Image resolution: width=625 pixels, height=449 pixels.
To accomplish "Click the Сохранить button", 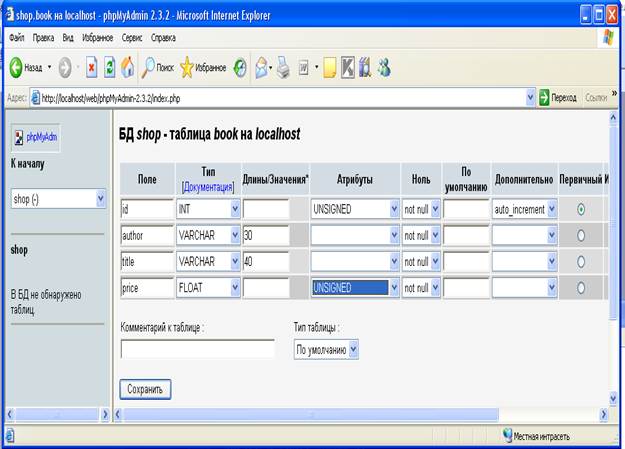I will (x=145, y=389).
